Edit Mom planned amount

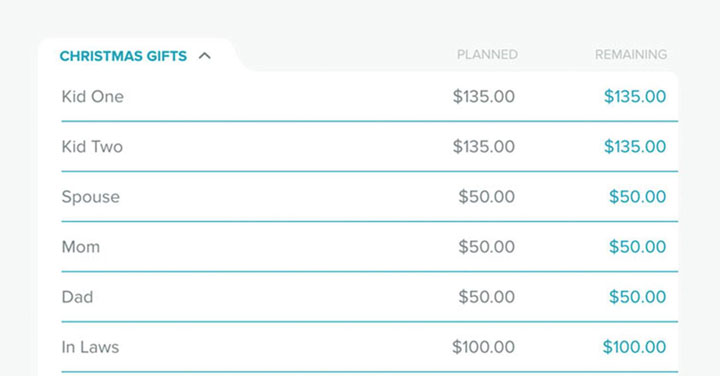[486, 247]
